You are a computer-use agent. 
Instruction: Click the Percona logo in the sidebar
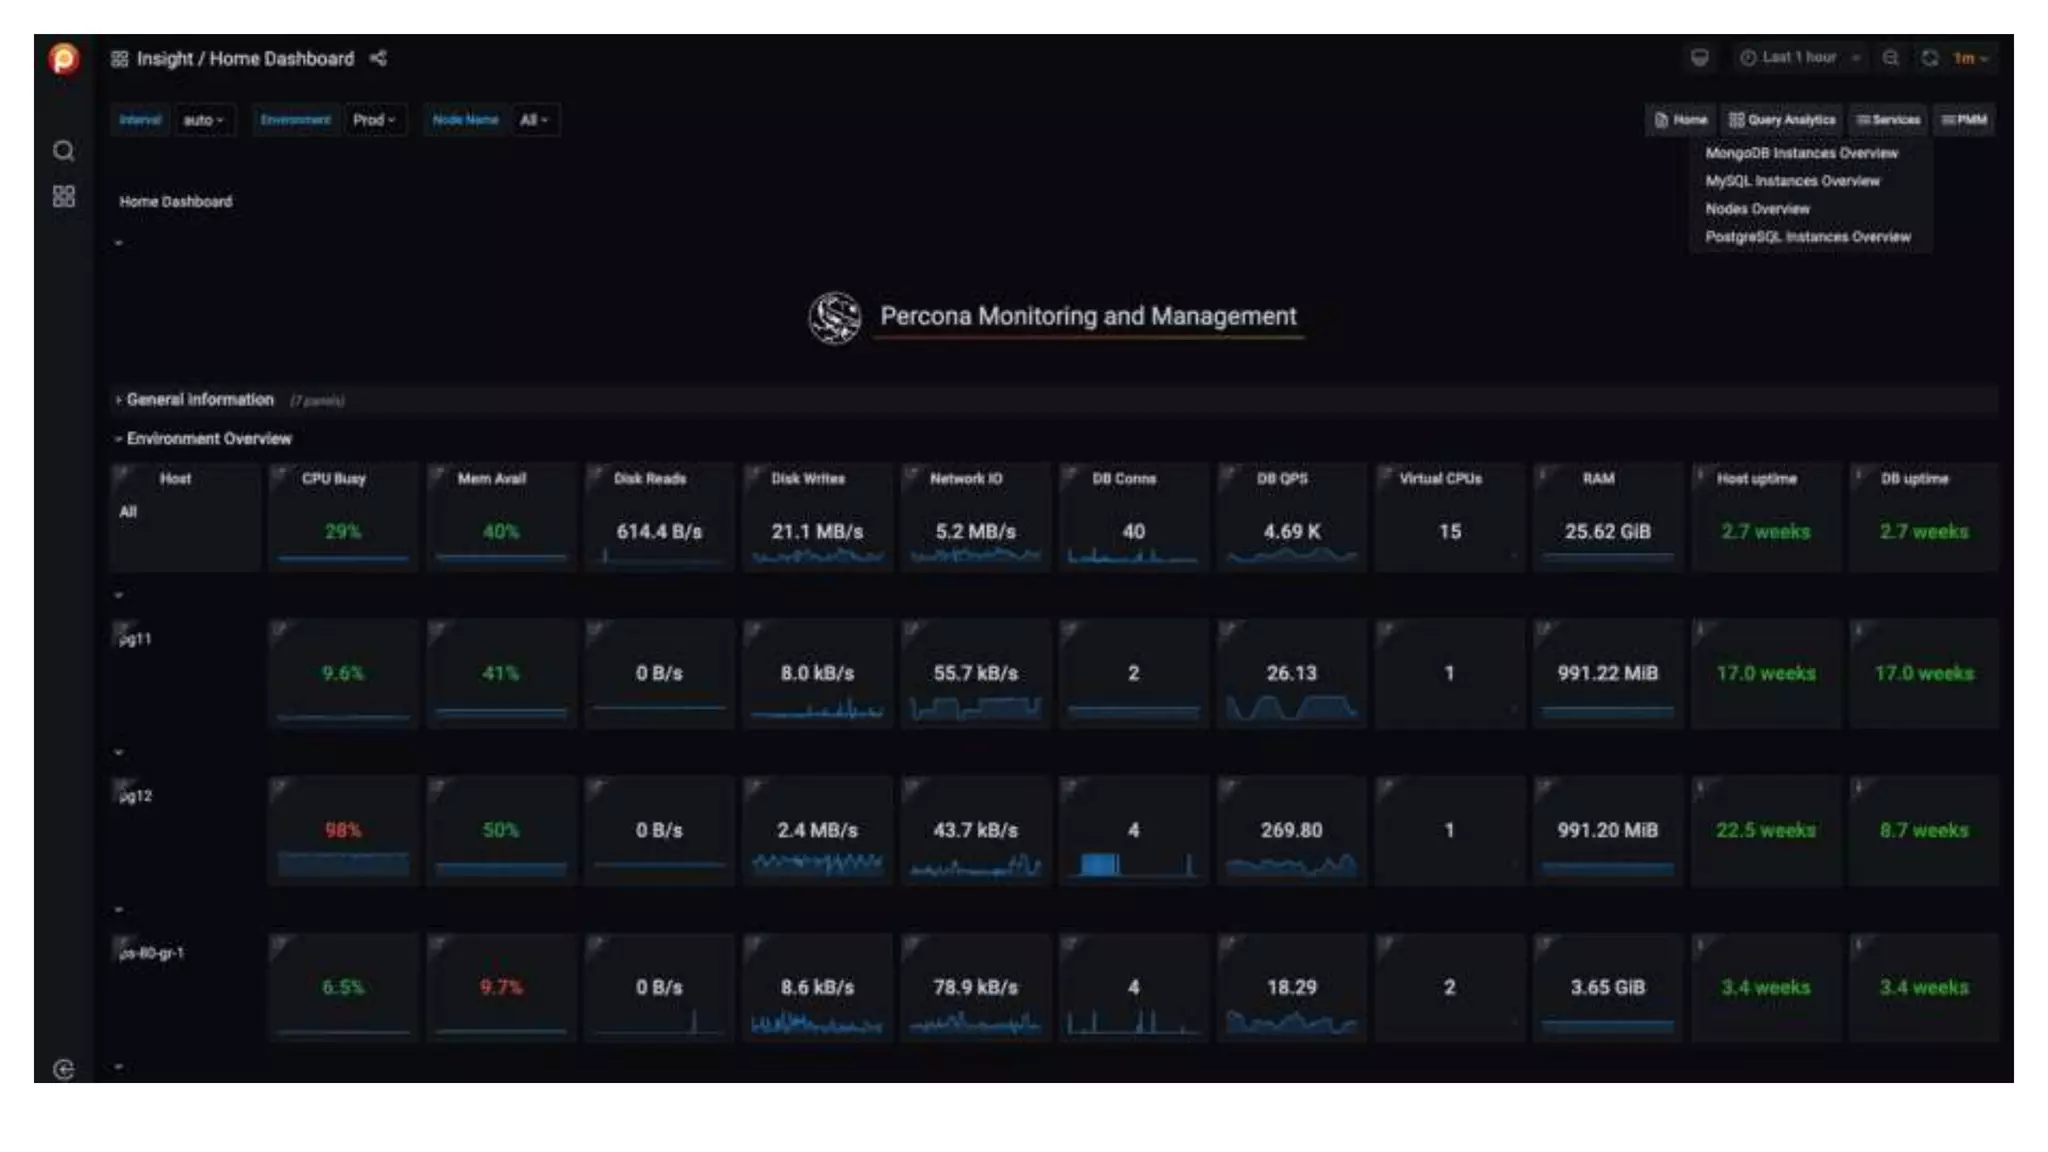click(x=63, y=59)
